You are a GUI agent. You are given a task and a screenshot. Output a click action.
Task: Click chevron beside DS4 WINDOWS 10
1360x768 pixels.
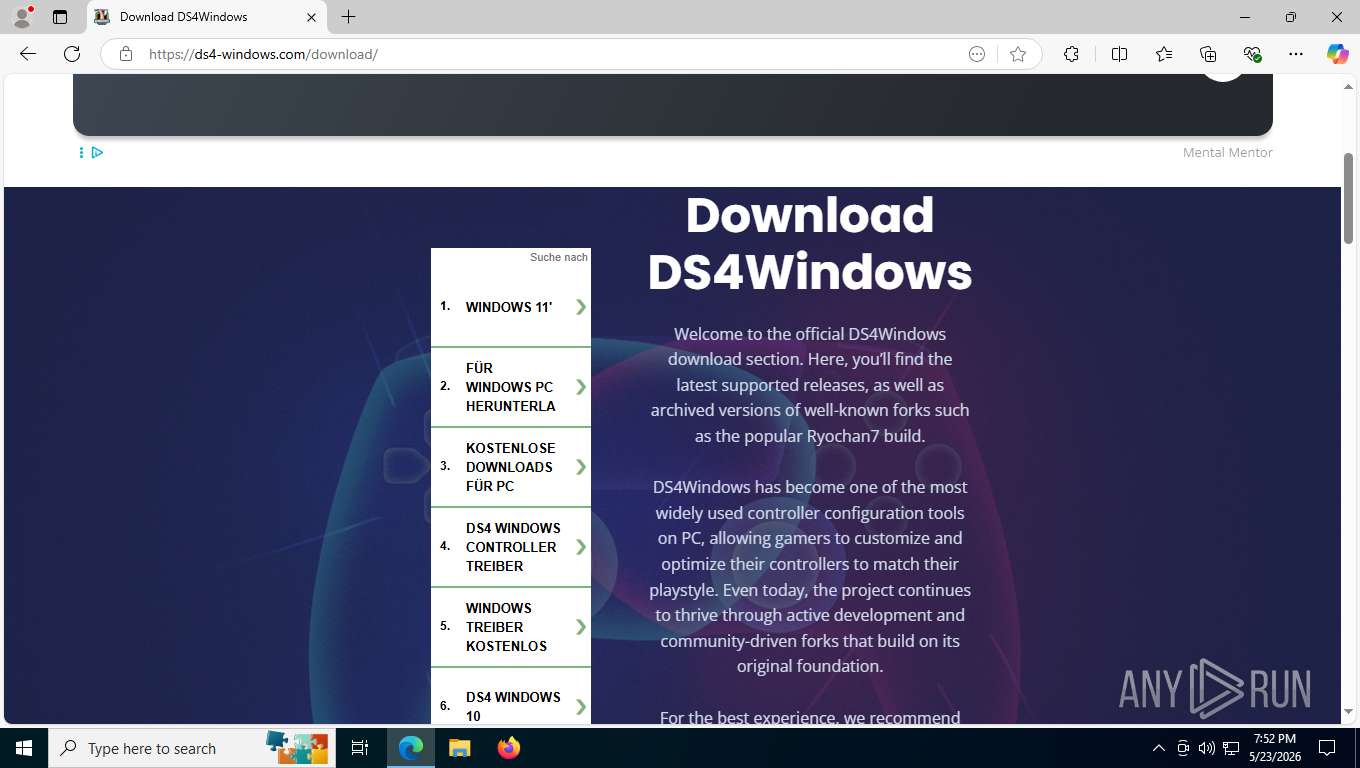coord(581,706)
